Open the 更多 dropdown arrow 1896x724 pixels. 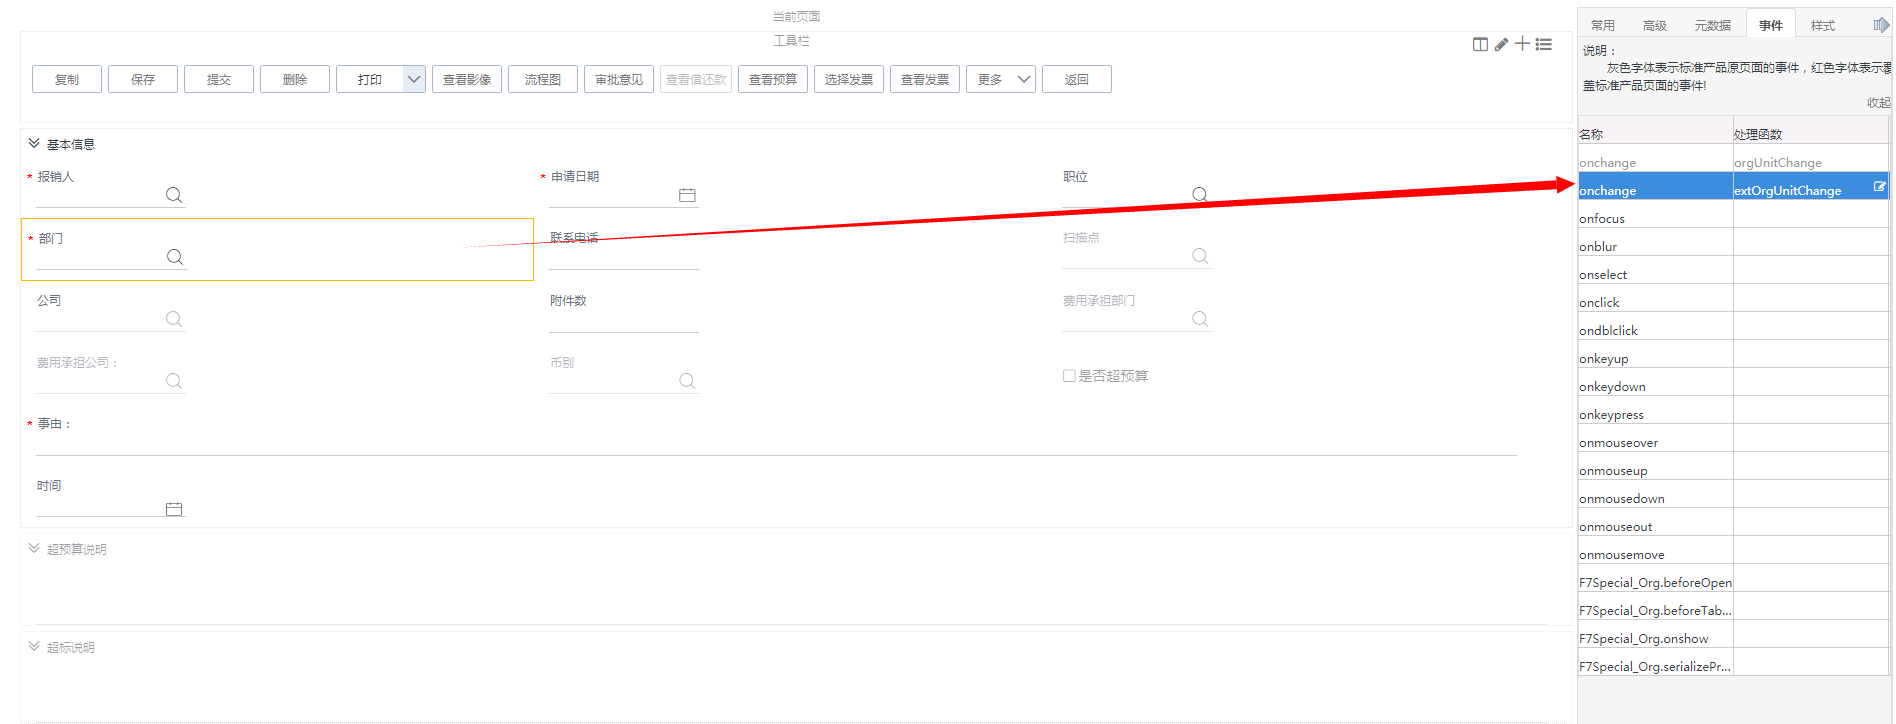point(1024,79)
